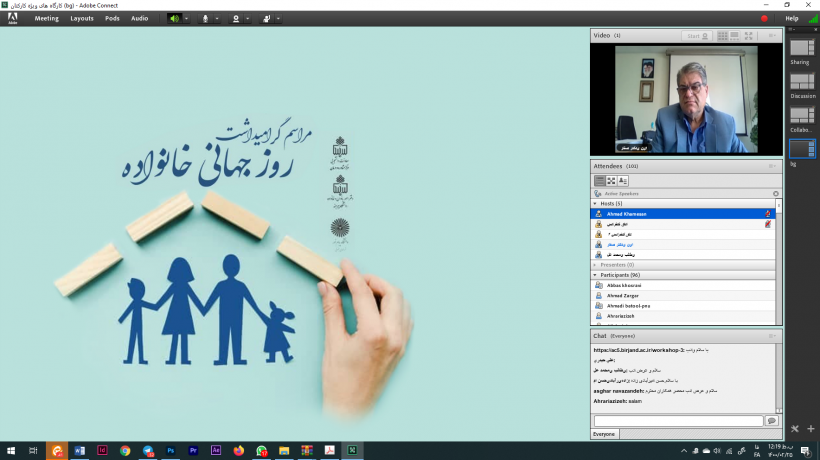The height and width of the screenshot is (460, 820).
Task: Open Premiere Pro from the taskbar
Action: [x=193, y=451]
